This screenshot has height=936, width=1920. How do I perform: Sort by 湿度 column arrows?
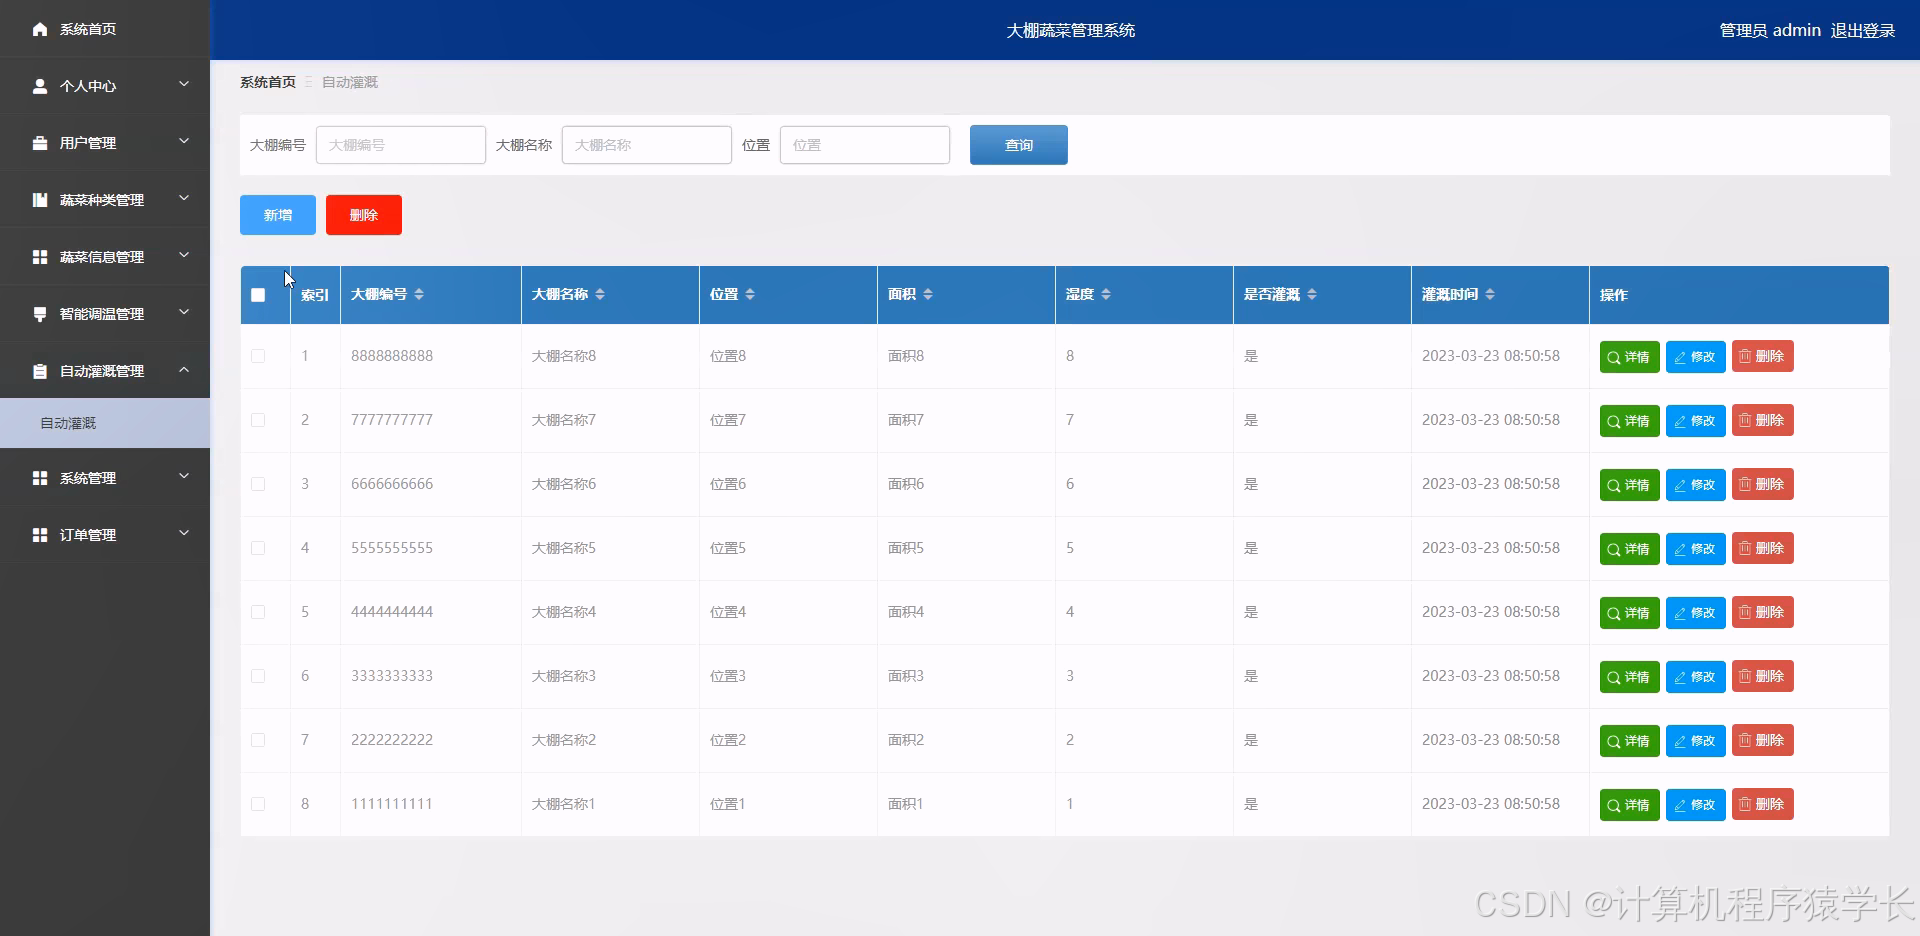coord(1106,294)
